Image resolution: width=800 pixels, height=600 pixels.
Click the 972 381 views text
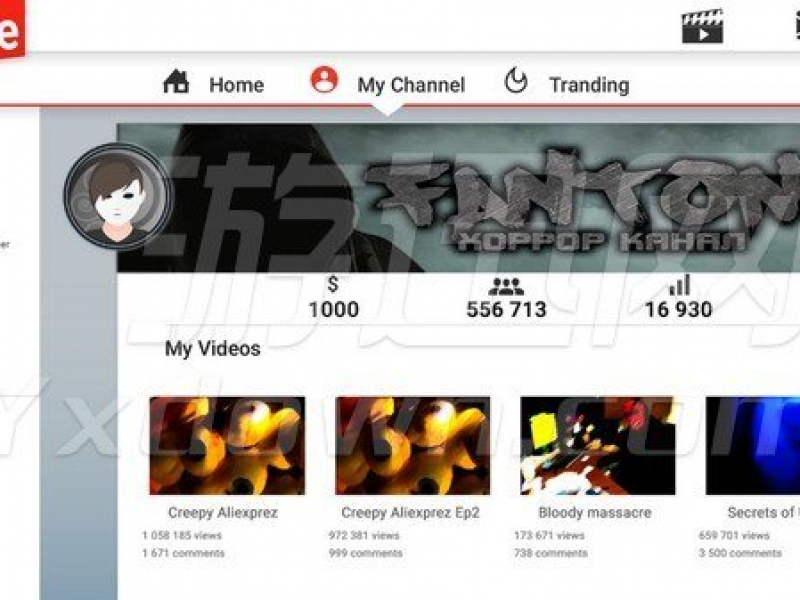(x=364, y=536)
